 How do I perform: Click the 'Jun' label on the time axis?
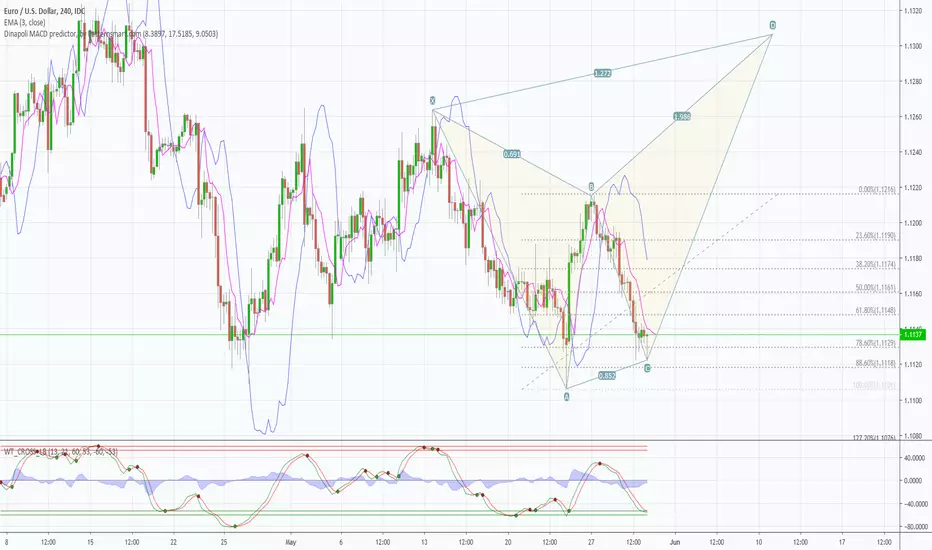(675, 542)
